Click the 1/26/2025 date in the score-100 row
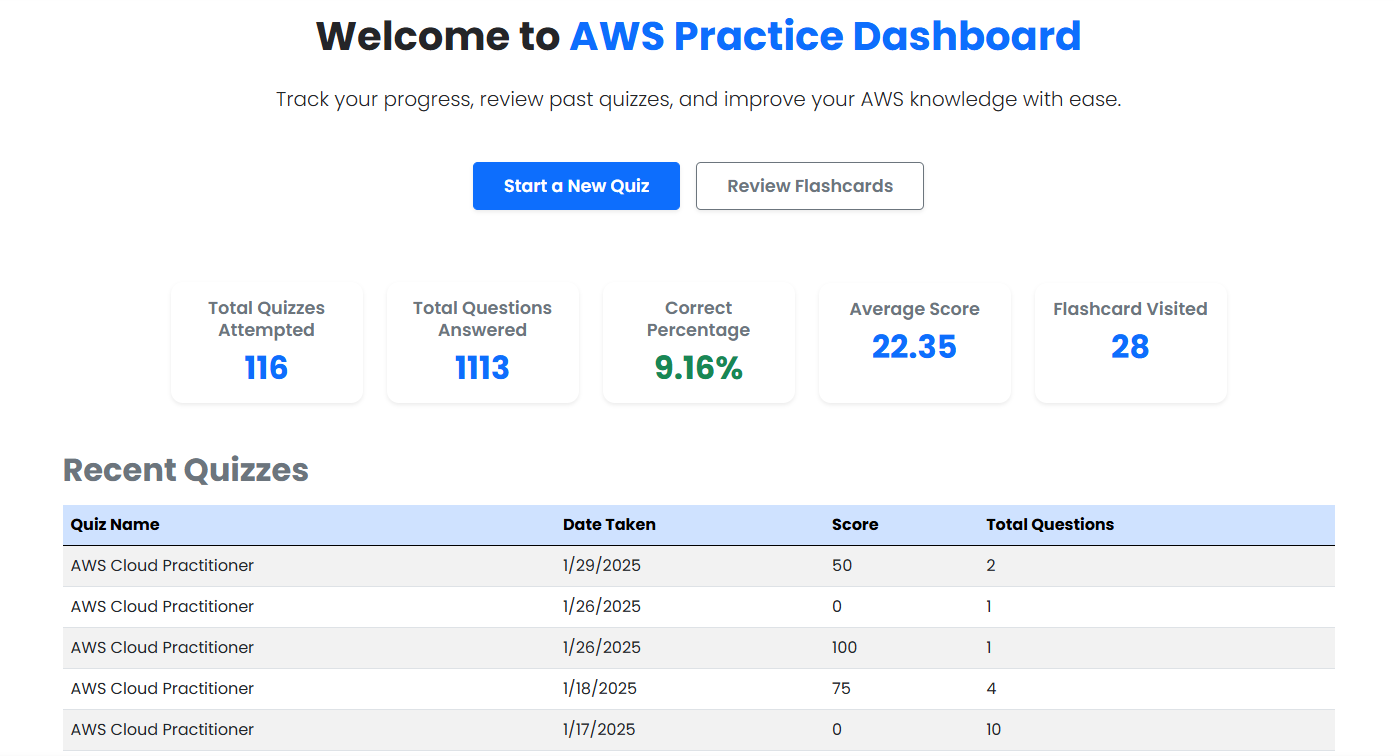Viewport: 1394px width, 756px height. (602, 648)
